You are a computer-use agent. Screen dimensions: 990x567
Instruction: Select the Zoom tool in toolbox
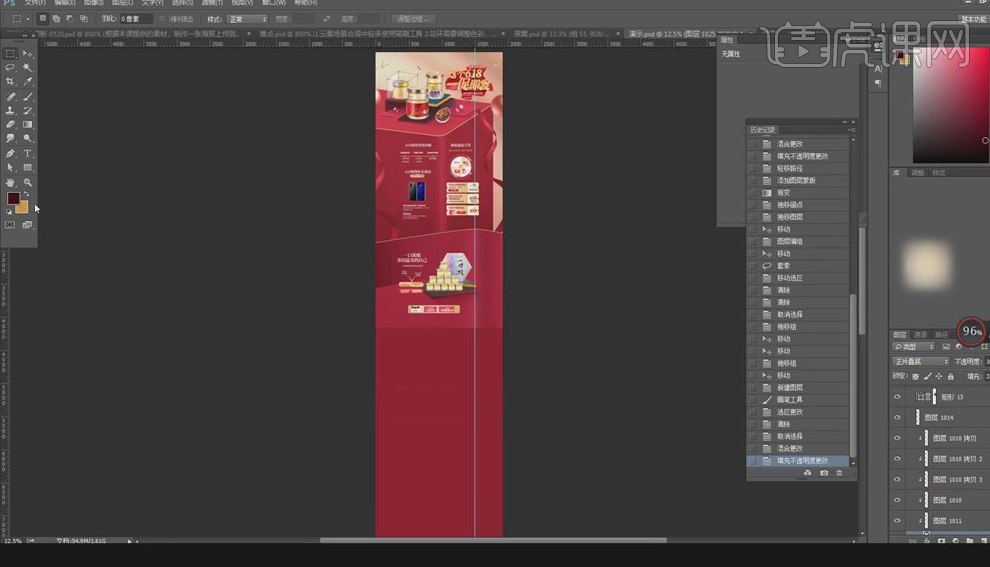pyautogui.click(x=28, y=182)
